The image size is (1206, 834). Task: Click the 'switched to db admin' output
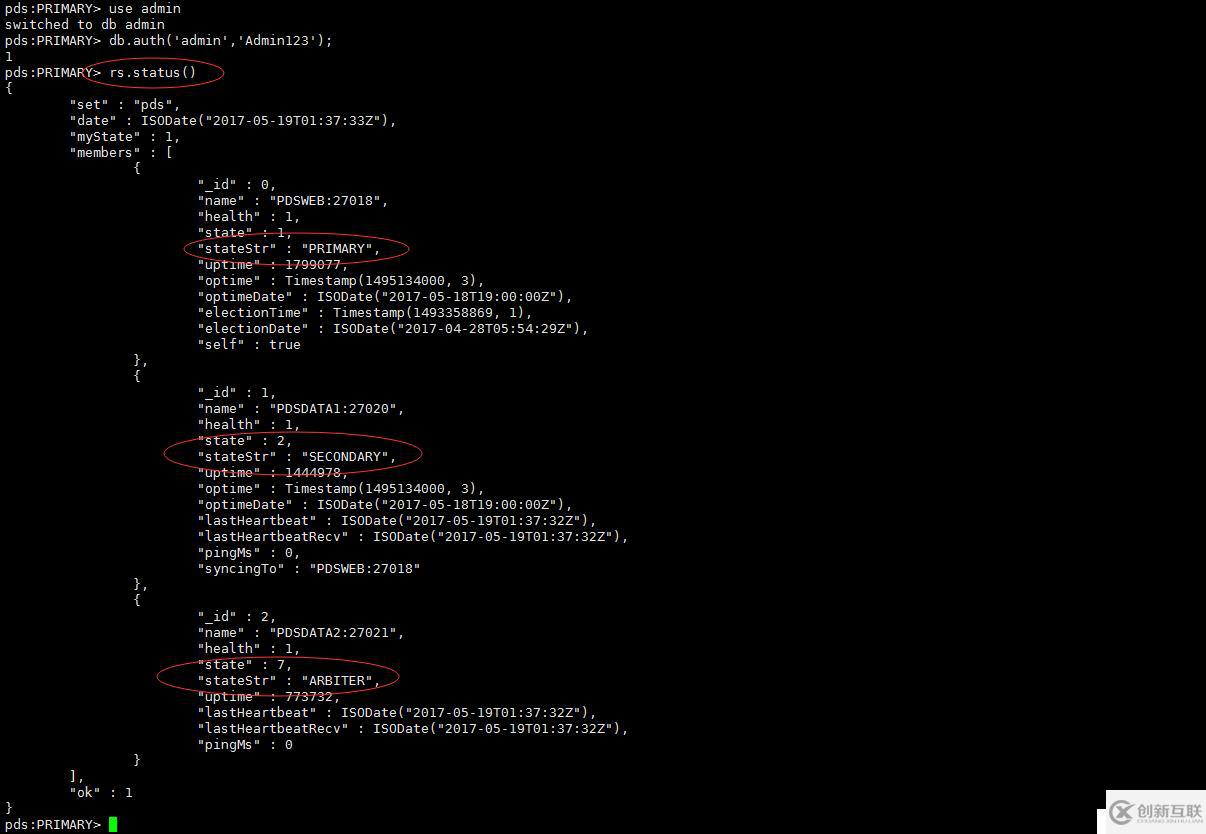click(x=85, y=24)
